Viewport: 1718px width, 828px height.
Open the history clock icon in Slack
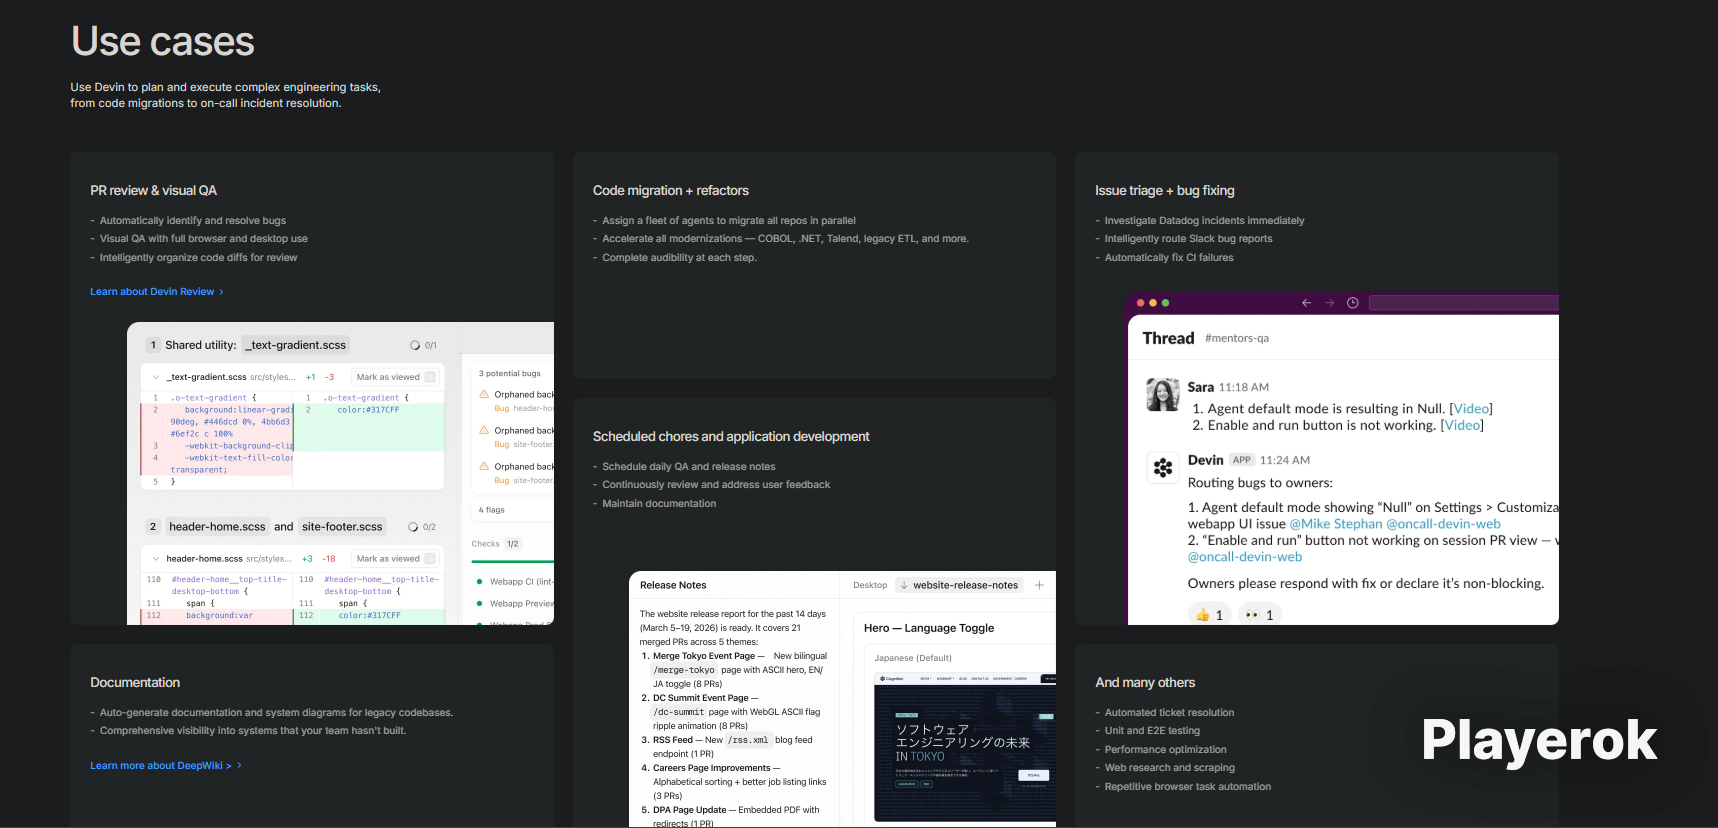[x=1352, y=303]
